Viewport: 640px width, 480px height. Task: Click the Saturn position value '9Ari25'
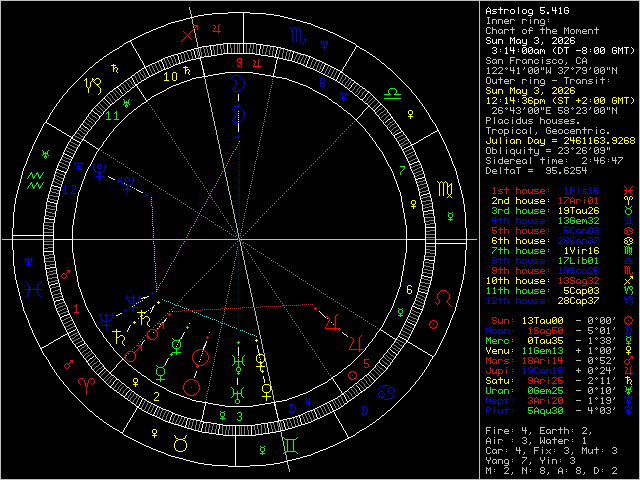545,381
